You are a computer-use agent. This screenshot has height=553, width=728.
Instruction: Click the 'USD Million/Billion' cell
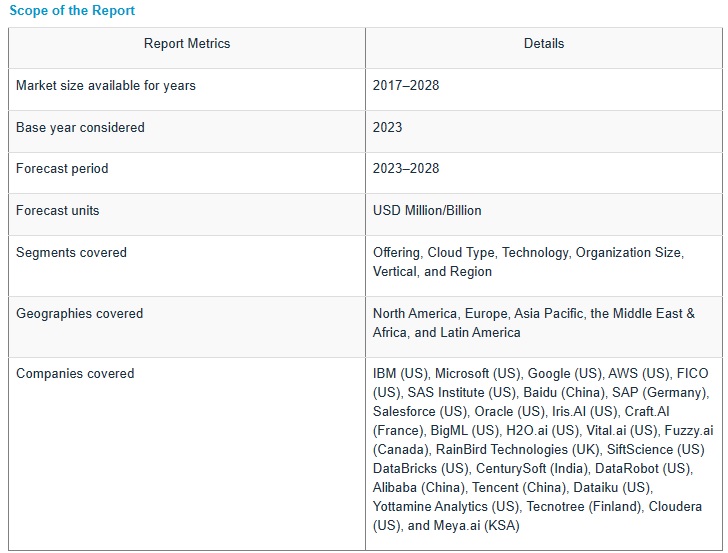pyautogui.click(x=427, y=211)
